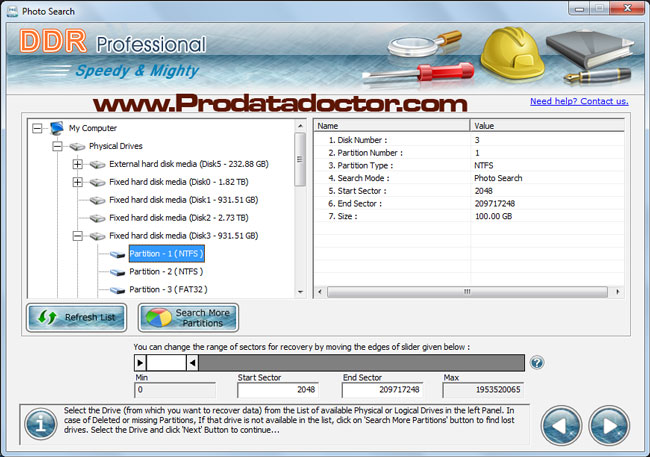Select Fixed hard disk media Disk3
The width and height of the screenshot is (650, 457).
(184, 236)
